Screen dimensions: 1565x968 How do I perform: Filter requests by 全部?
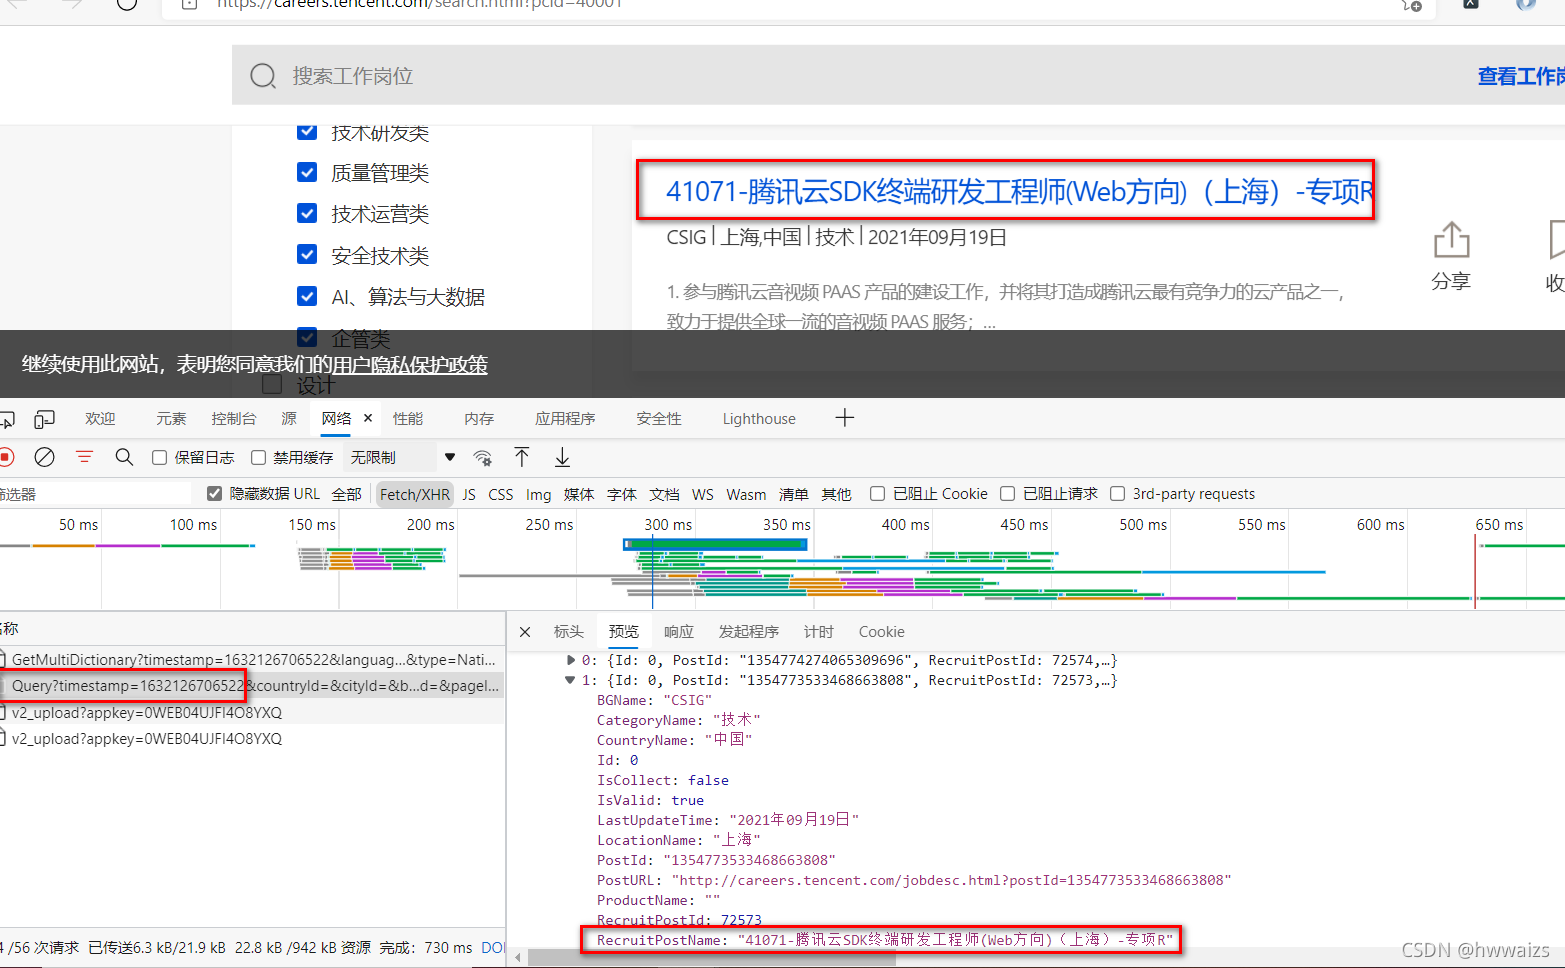(347, 494)
